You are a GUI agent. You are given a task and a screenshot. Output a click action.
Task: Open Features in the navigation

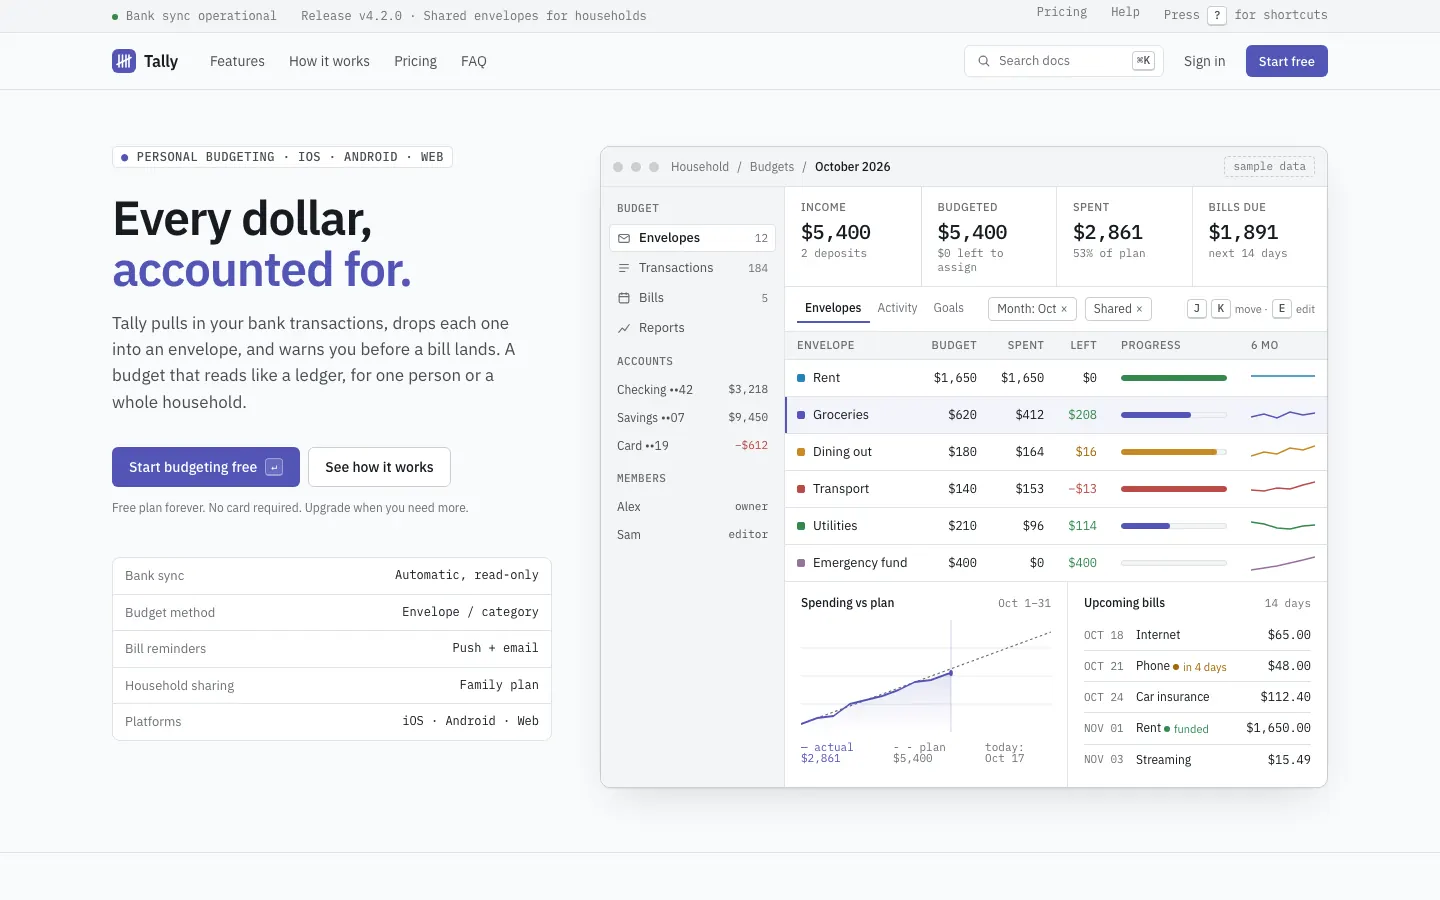coord(237,61)
